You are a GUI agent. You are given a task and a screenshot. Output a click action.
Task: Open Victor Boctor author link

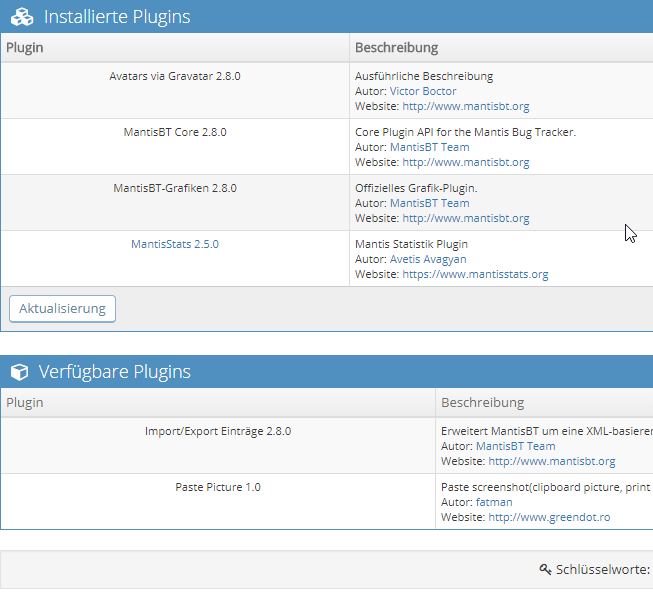(423, 91)
